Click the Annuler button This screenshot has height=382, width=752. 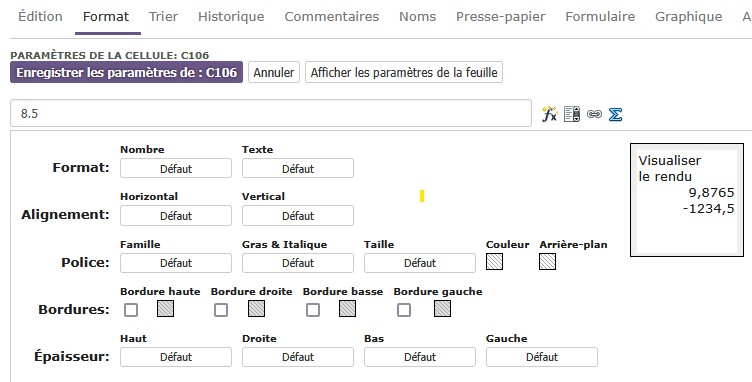pos(274,72)
